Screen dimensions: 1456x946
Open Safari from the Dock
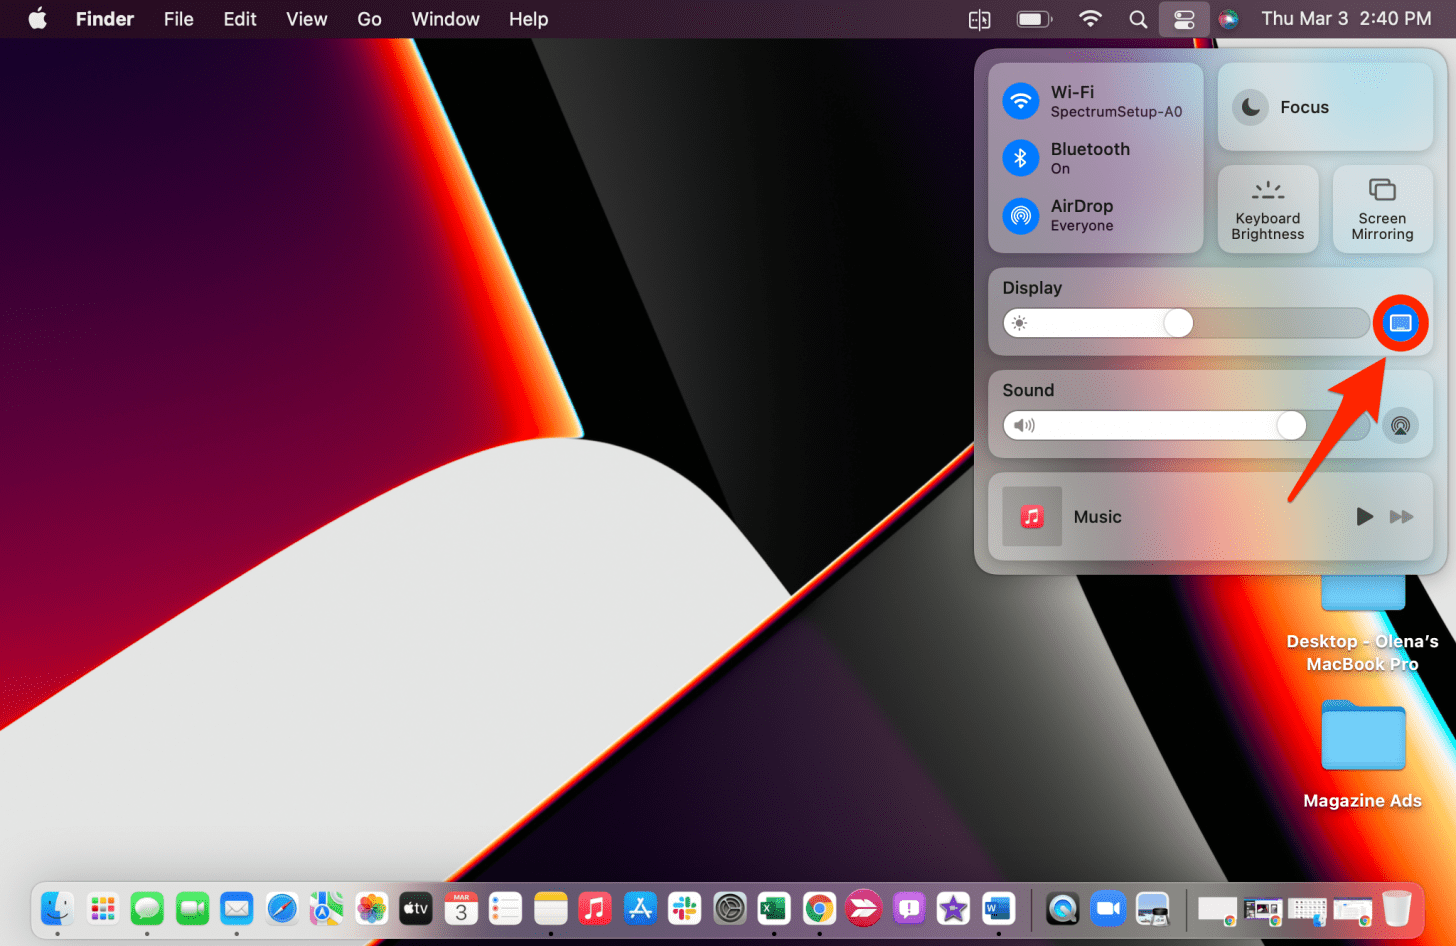tap(282, 908)
